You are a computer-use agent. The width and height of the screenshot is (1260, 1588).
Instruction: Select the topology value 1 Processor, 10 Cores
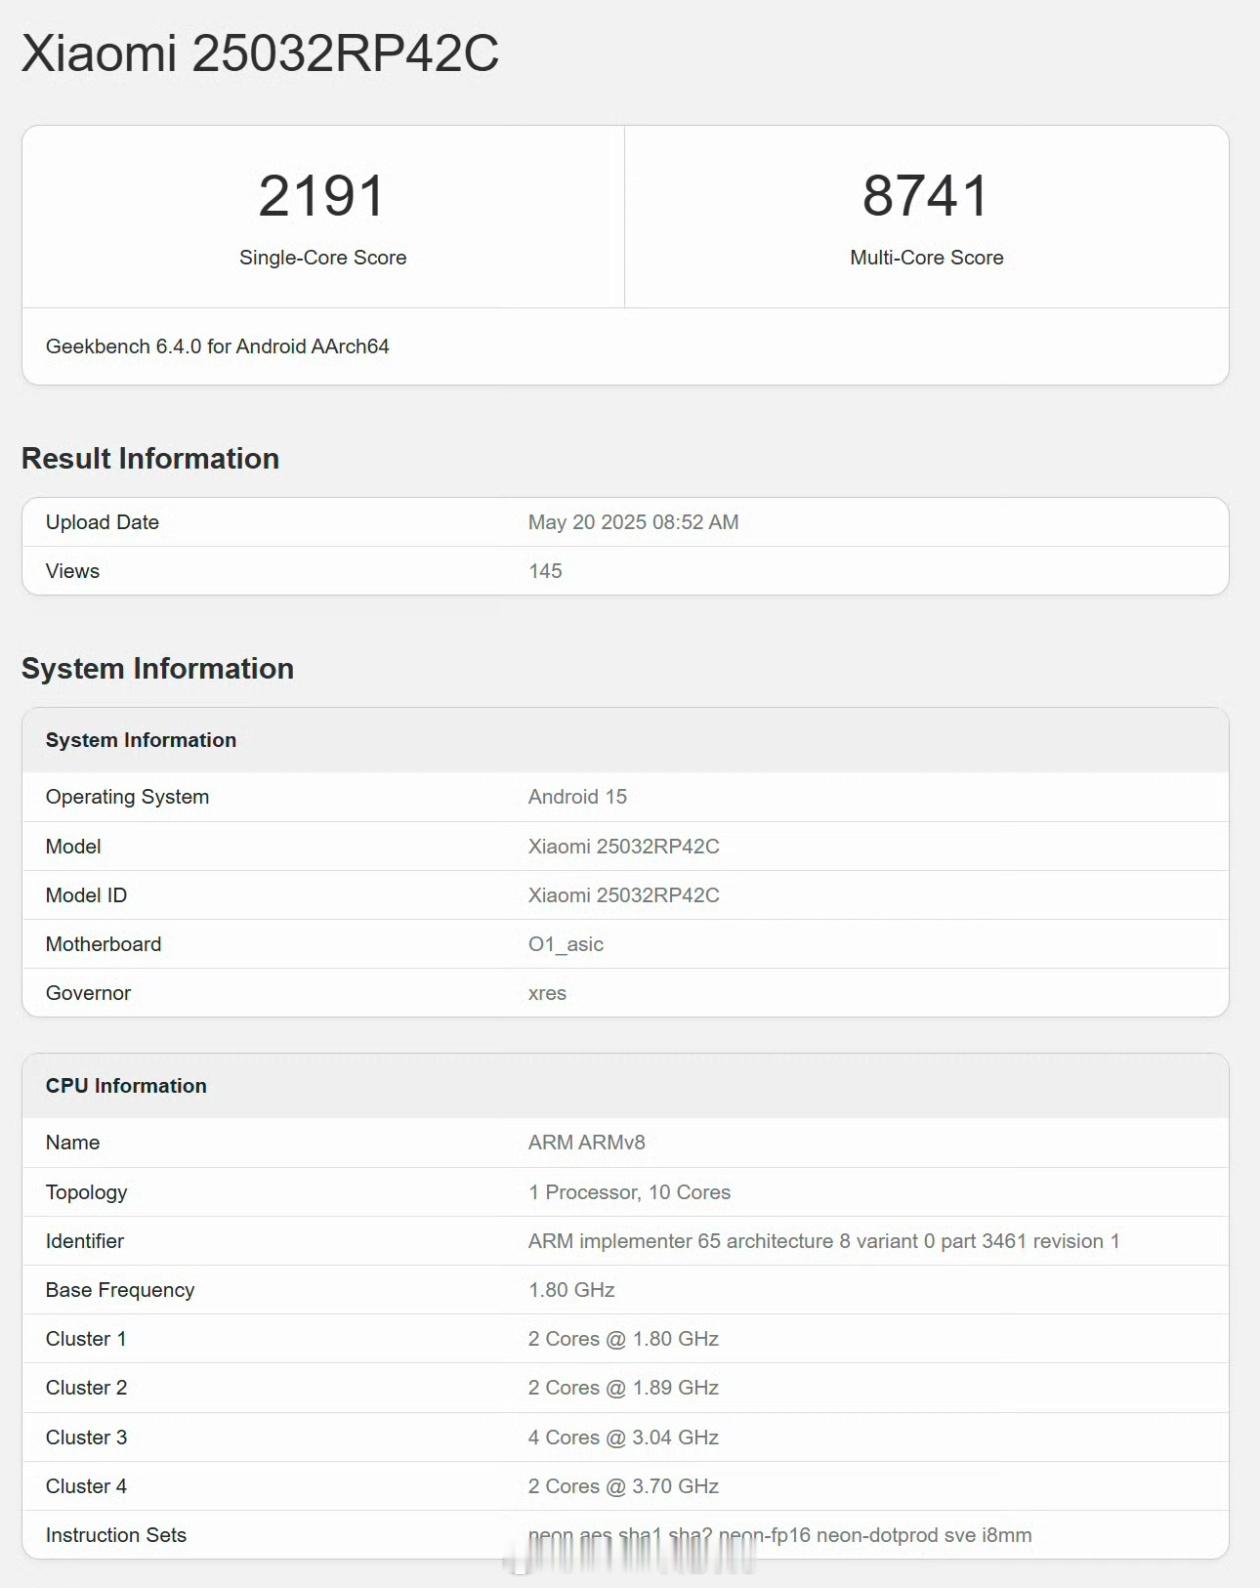click(629, 1192)
